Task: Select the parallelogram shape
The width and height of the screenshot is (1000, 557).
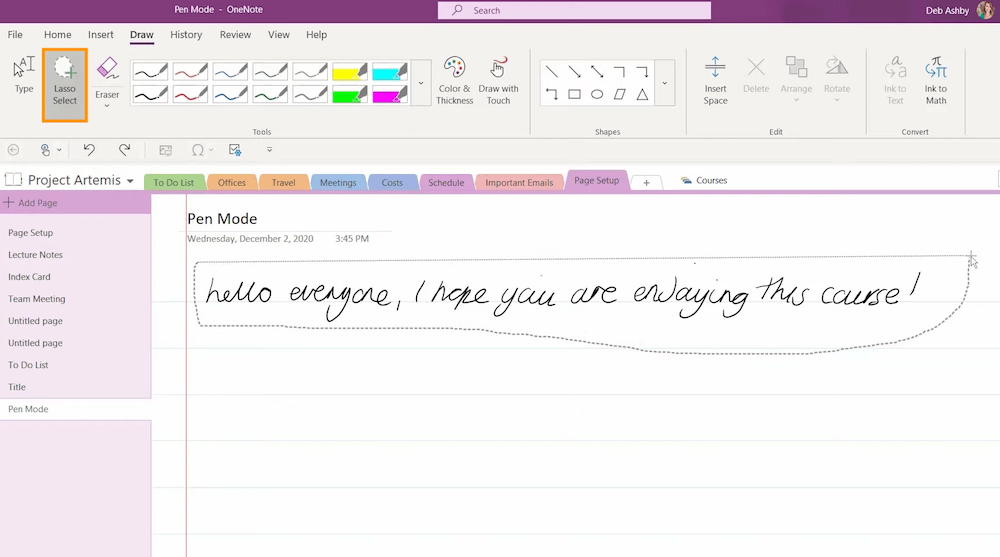Action: coord(619,94)
